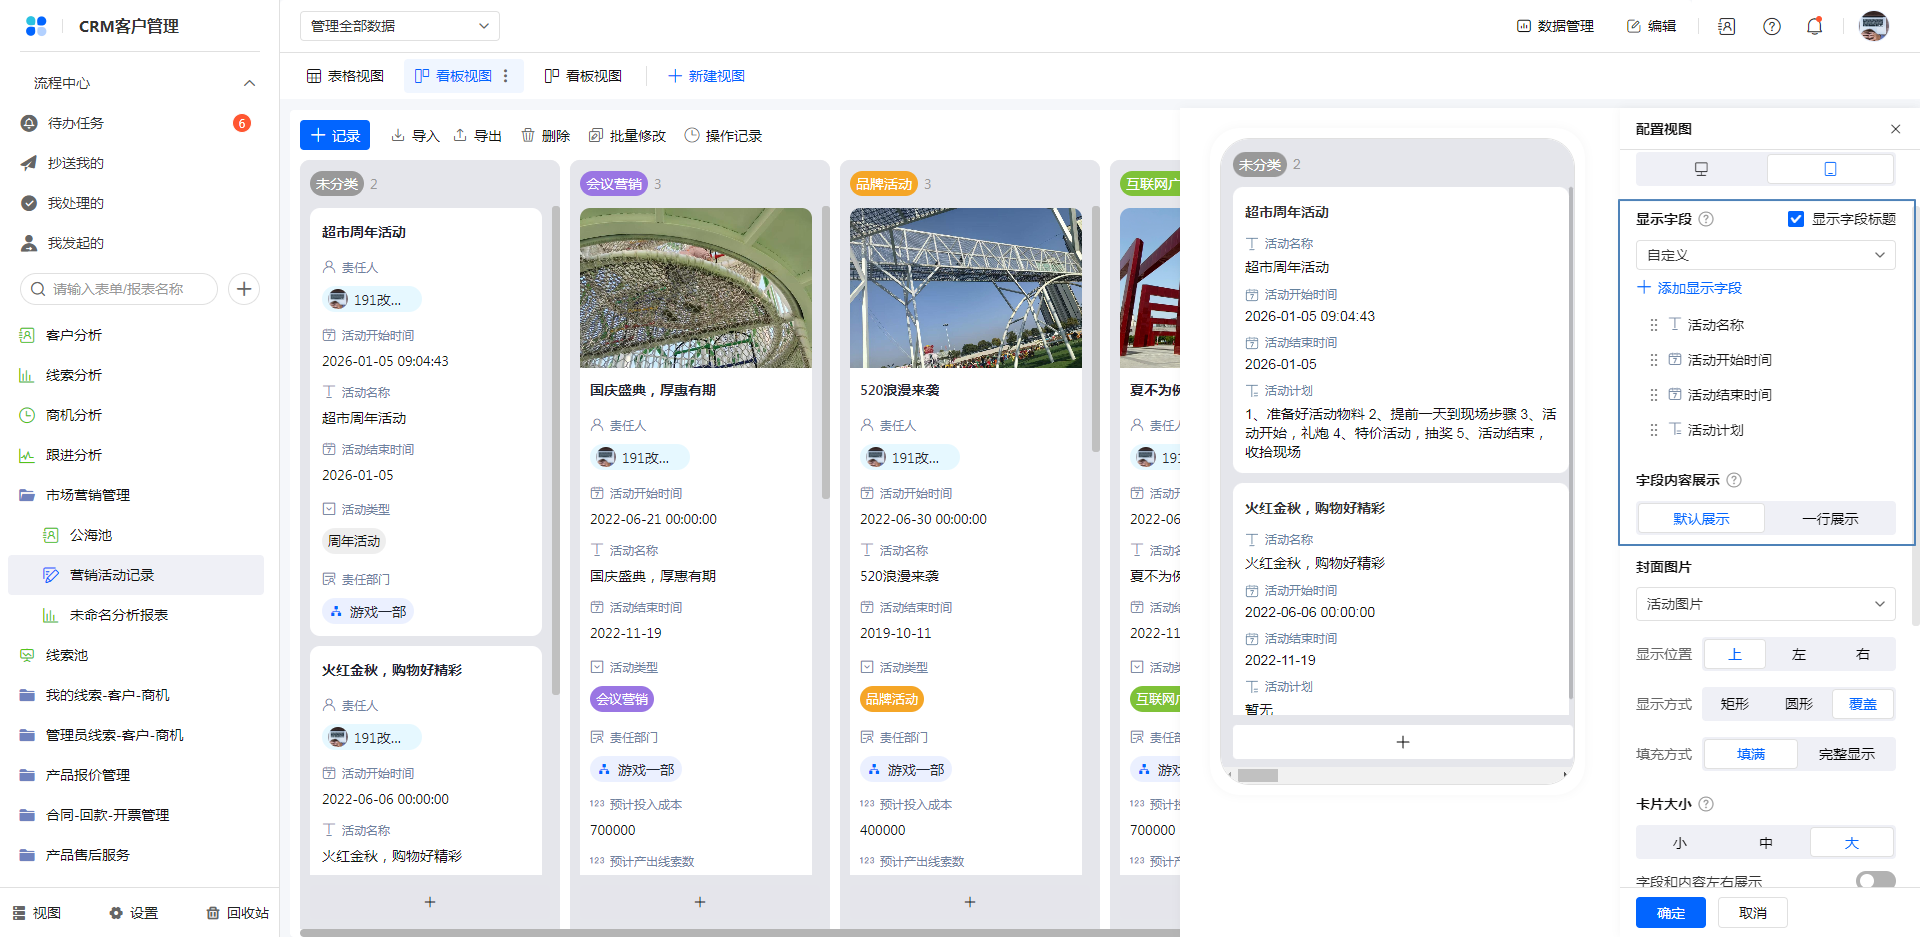This screenshot has height=937, width=1920.
Task: Collapse the 流程中心 section
Action: tap(249, 83)
